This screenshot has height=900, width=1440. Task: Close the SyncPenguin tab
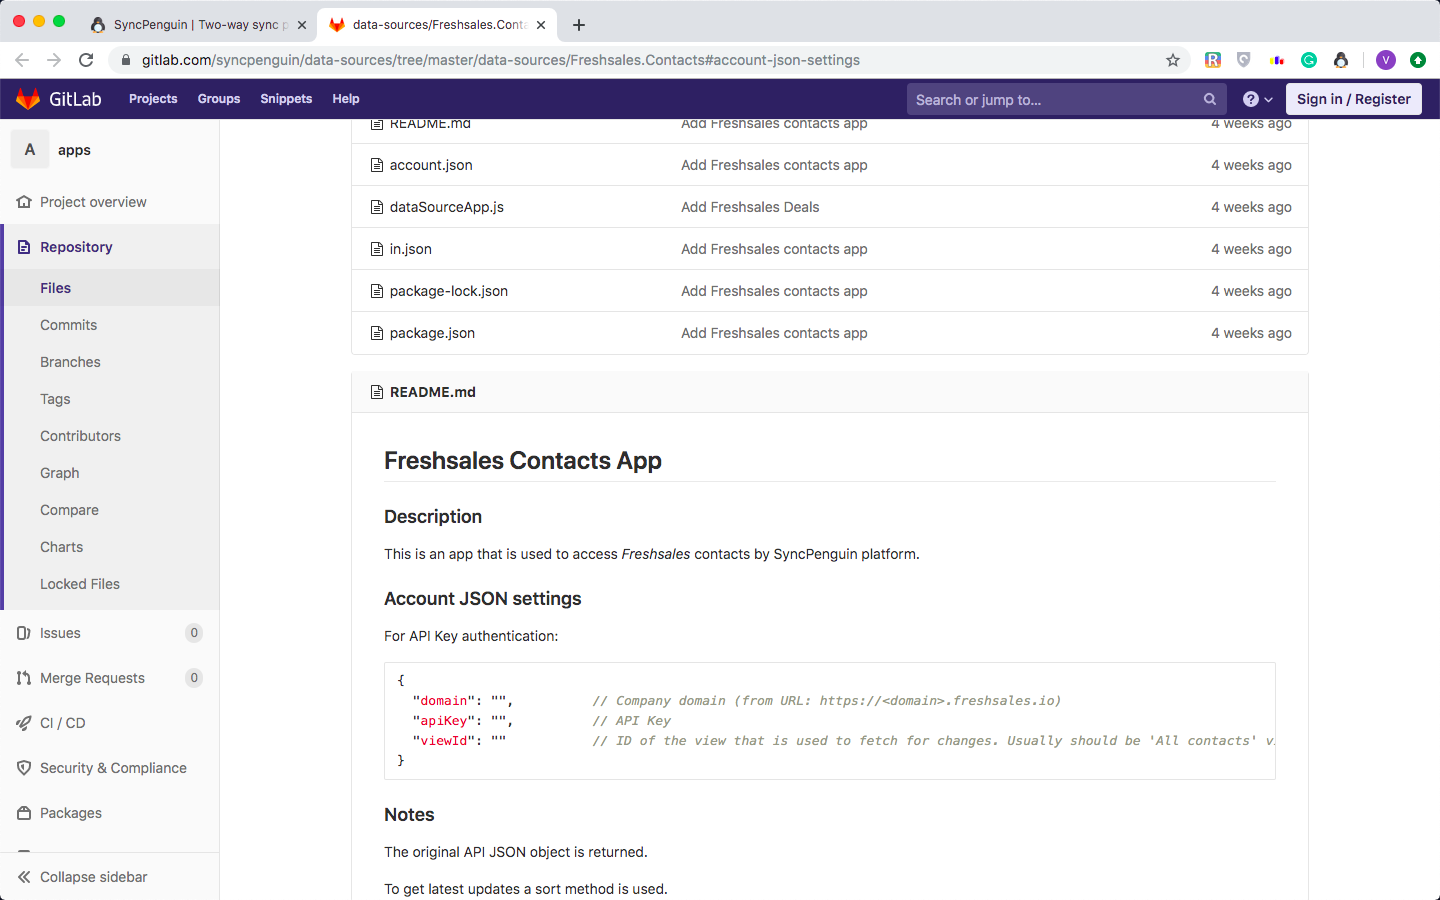pos(302,25)
